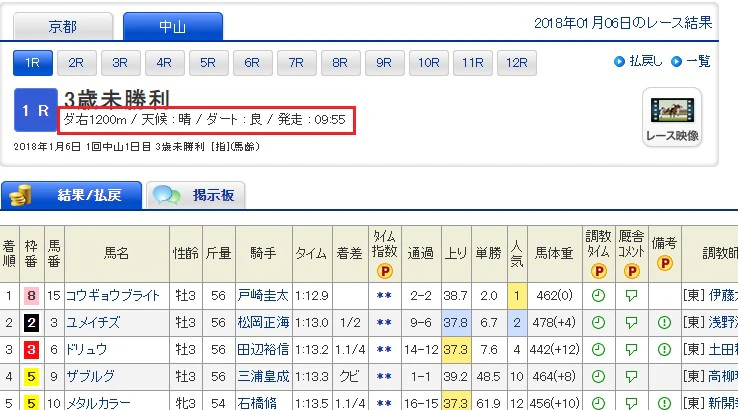Switch to the 京都 racecourse tab
The image size is (738, 410).
click(x=63, y=27)
